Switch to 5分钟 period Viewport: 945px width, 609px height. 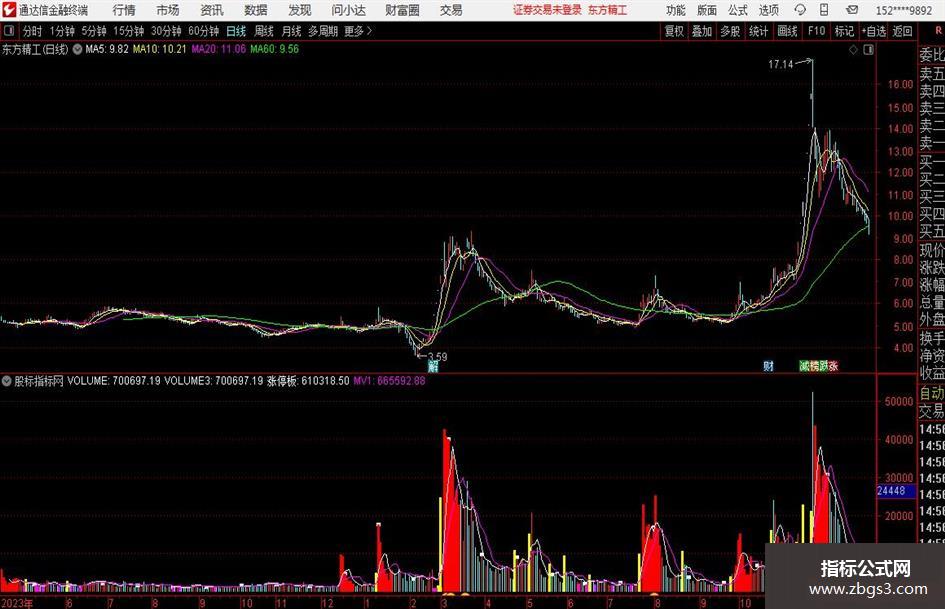[x=93, y=31]
